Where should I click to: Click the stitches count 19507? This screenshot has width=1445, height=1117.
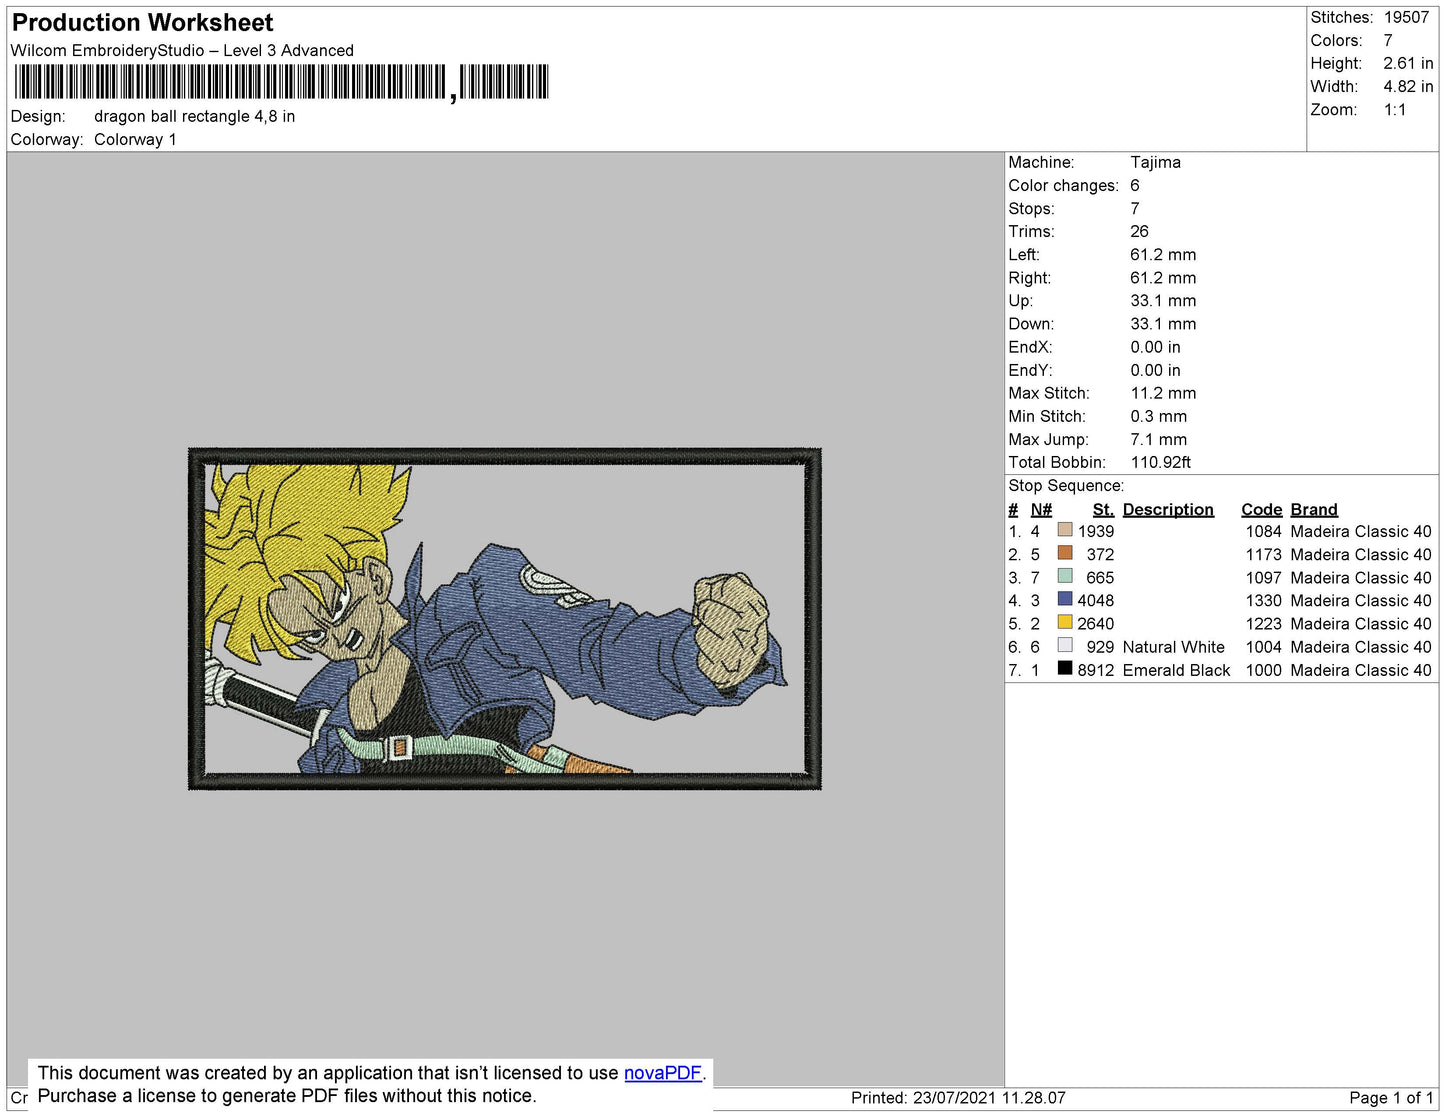pos(1406,18)
